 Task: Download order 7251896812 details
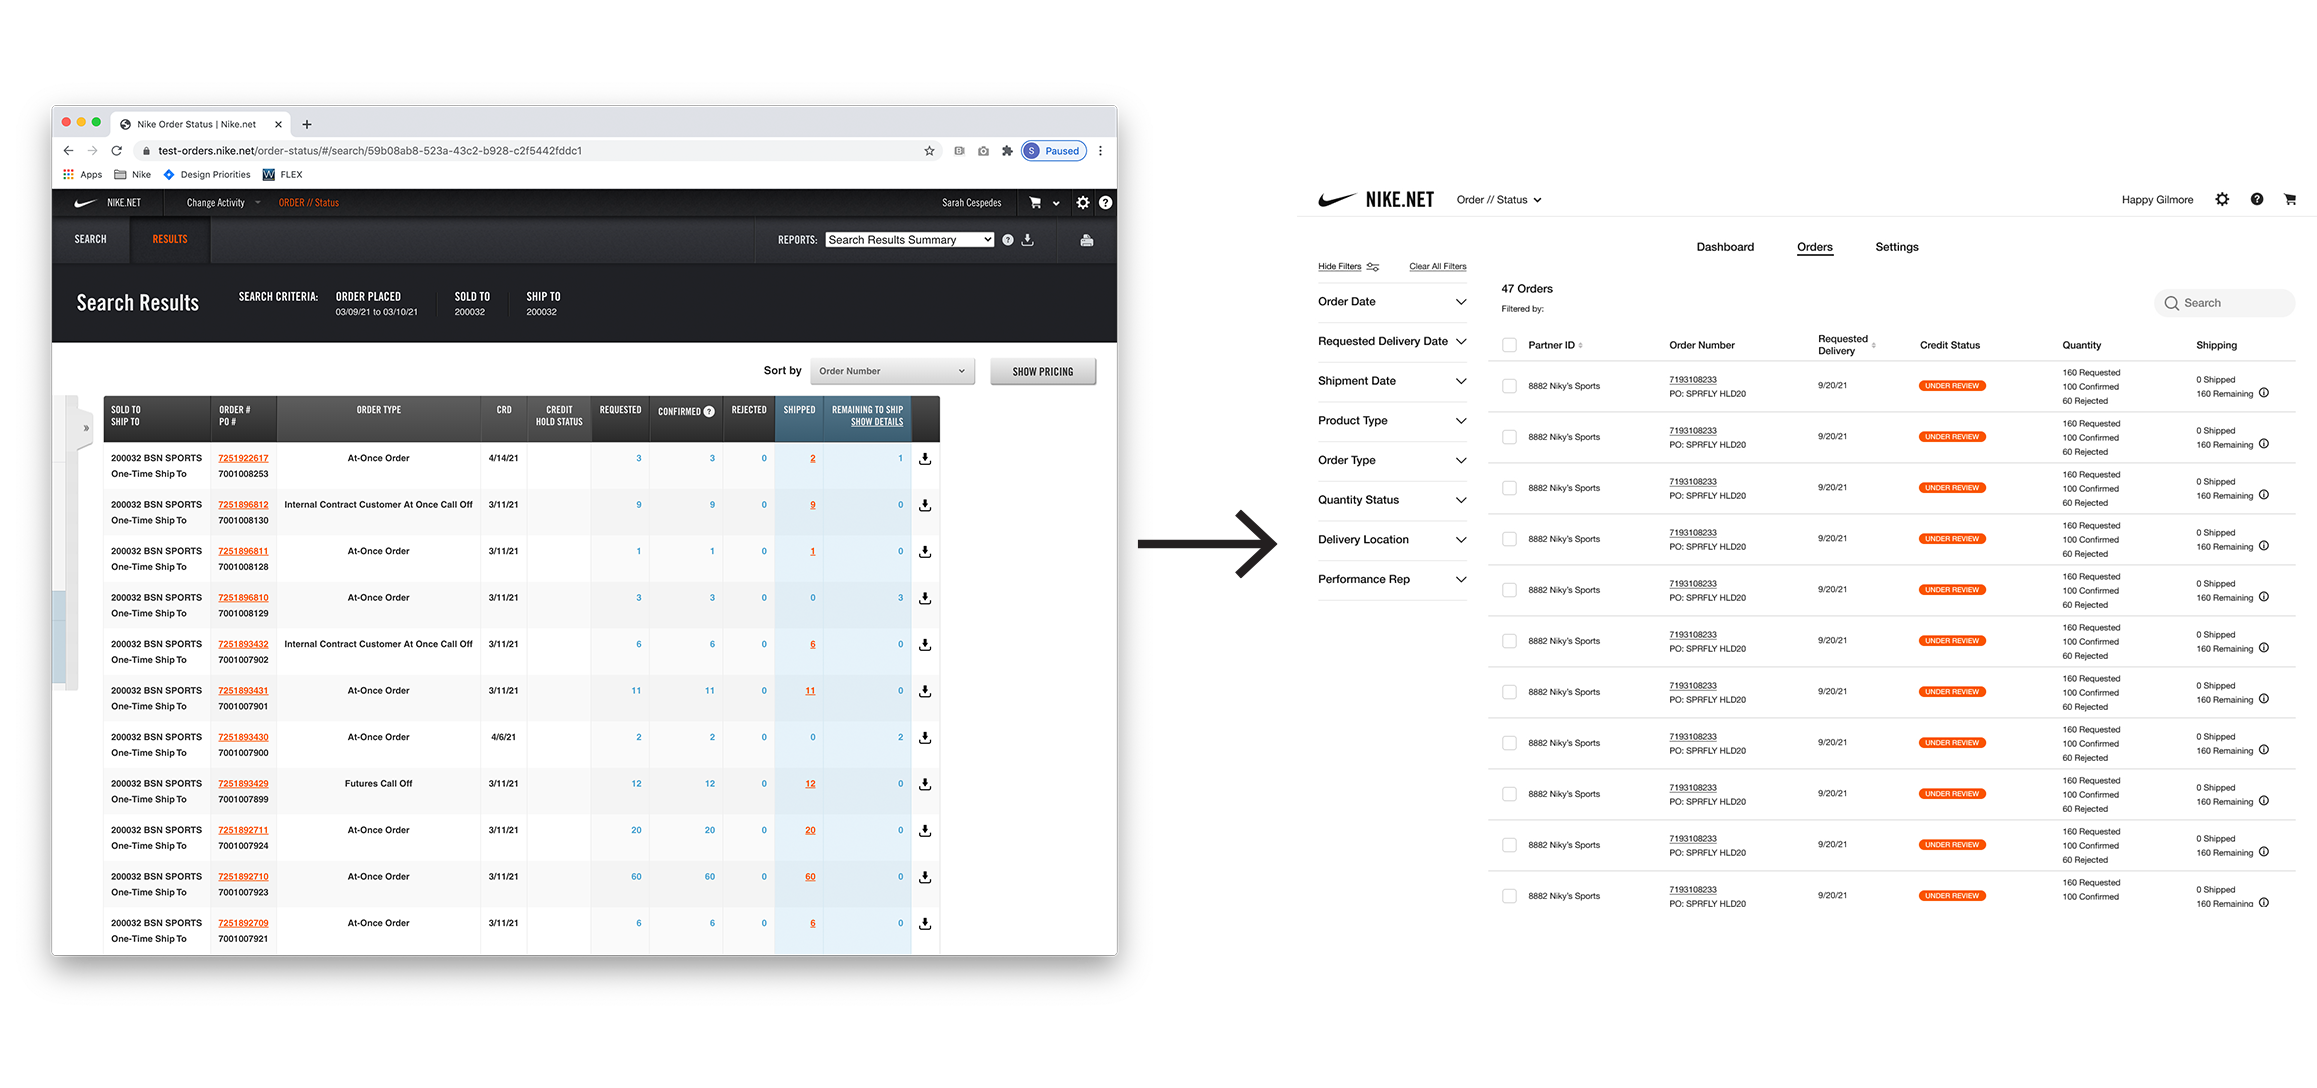pos(925,505)
